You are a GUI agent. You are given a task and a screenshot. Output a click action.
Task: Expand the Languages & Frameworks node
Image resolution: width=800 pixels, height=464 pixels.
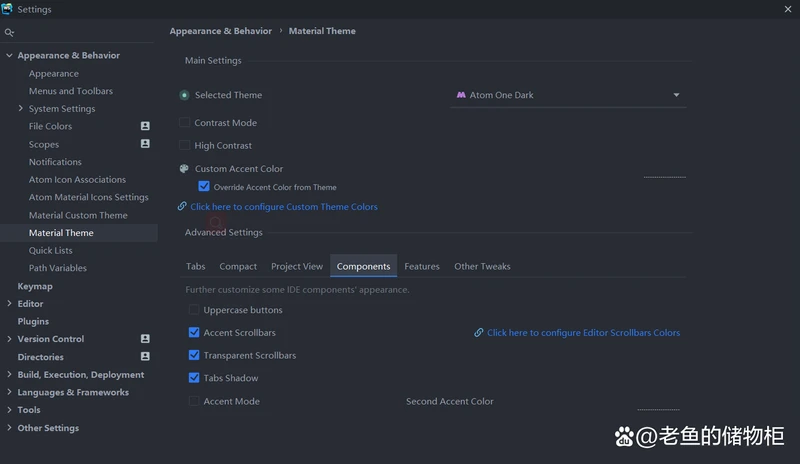[9, 392]
